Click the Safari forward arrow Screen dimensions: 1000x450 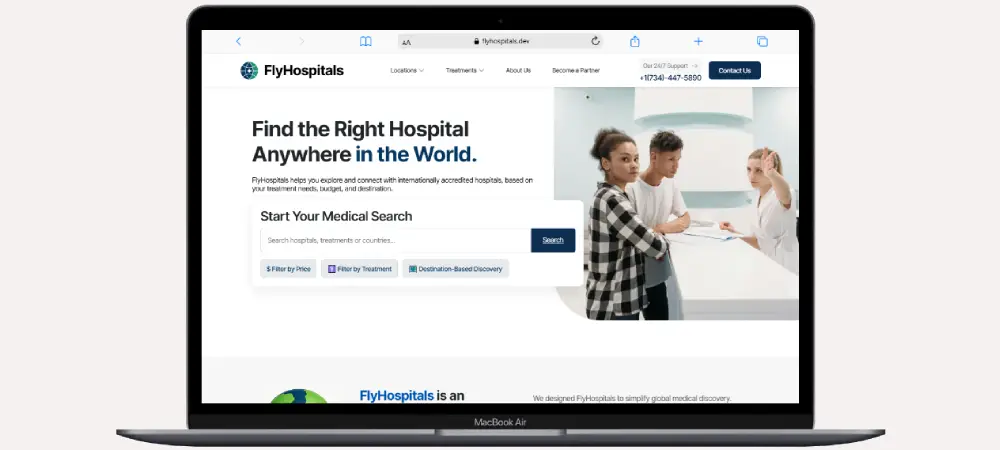pyautogui.click(x=301, y=41)
